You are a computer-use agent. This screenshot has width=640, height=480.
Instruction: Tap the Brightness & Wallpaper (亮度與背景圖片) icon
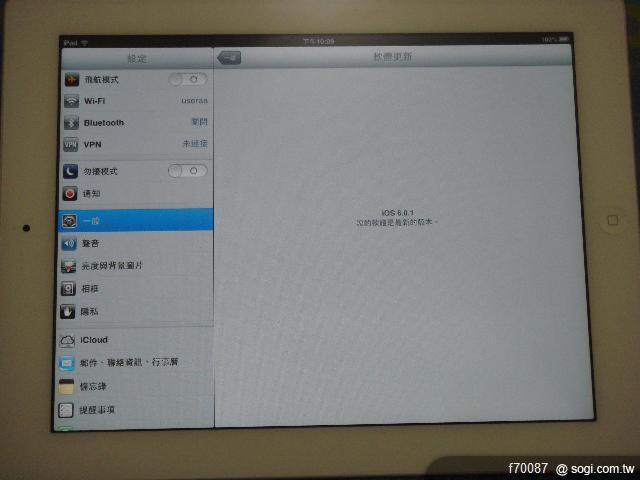(x=70, y=266)
